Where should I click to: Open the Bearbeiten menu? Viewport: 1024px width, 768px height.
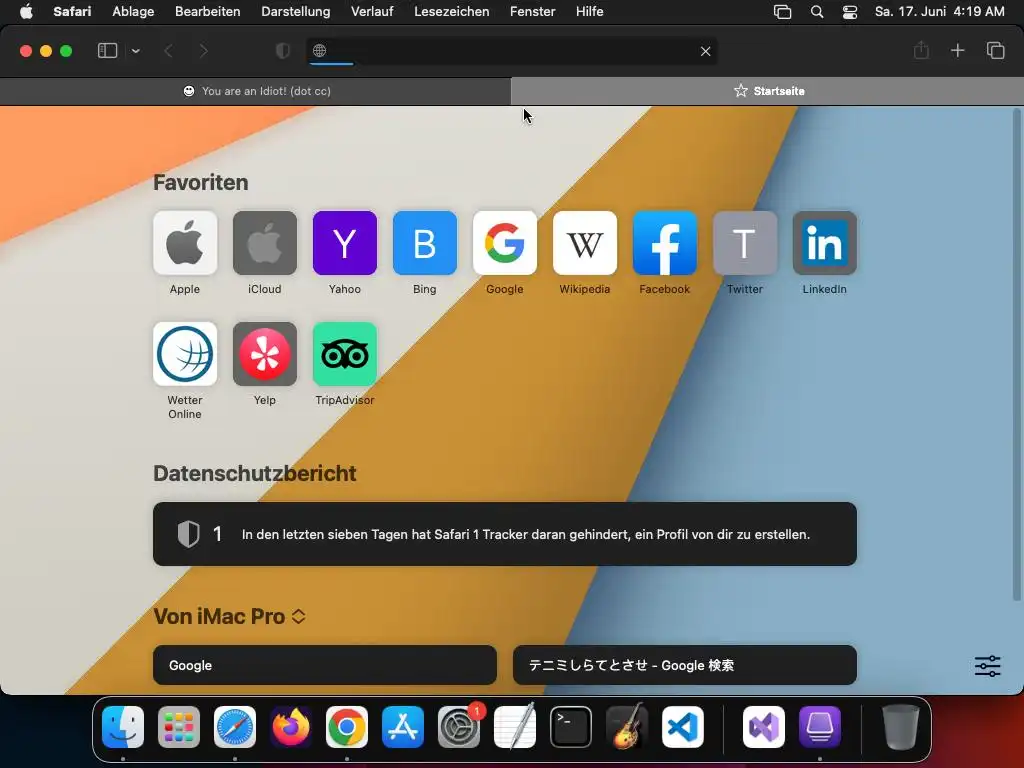tap(208, 12)
